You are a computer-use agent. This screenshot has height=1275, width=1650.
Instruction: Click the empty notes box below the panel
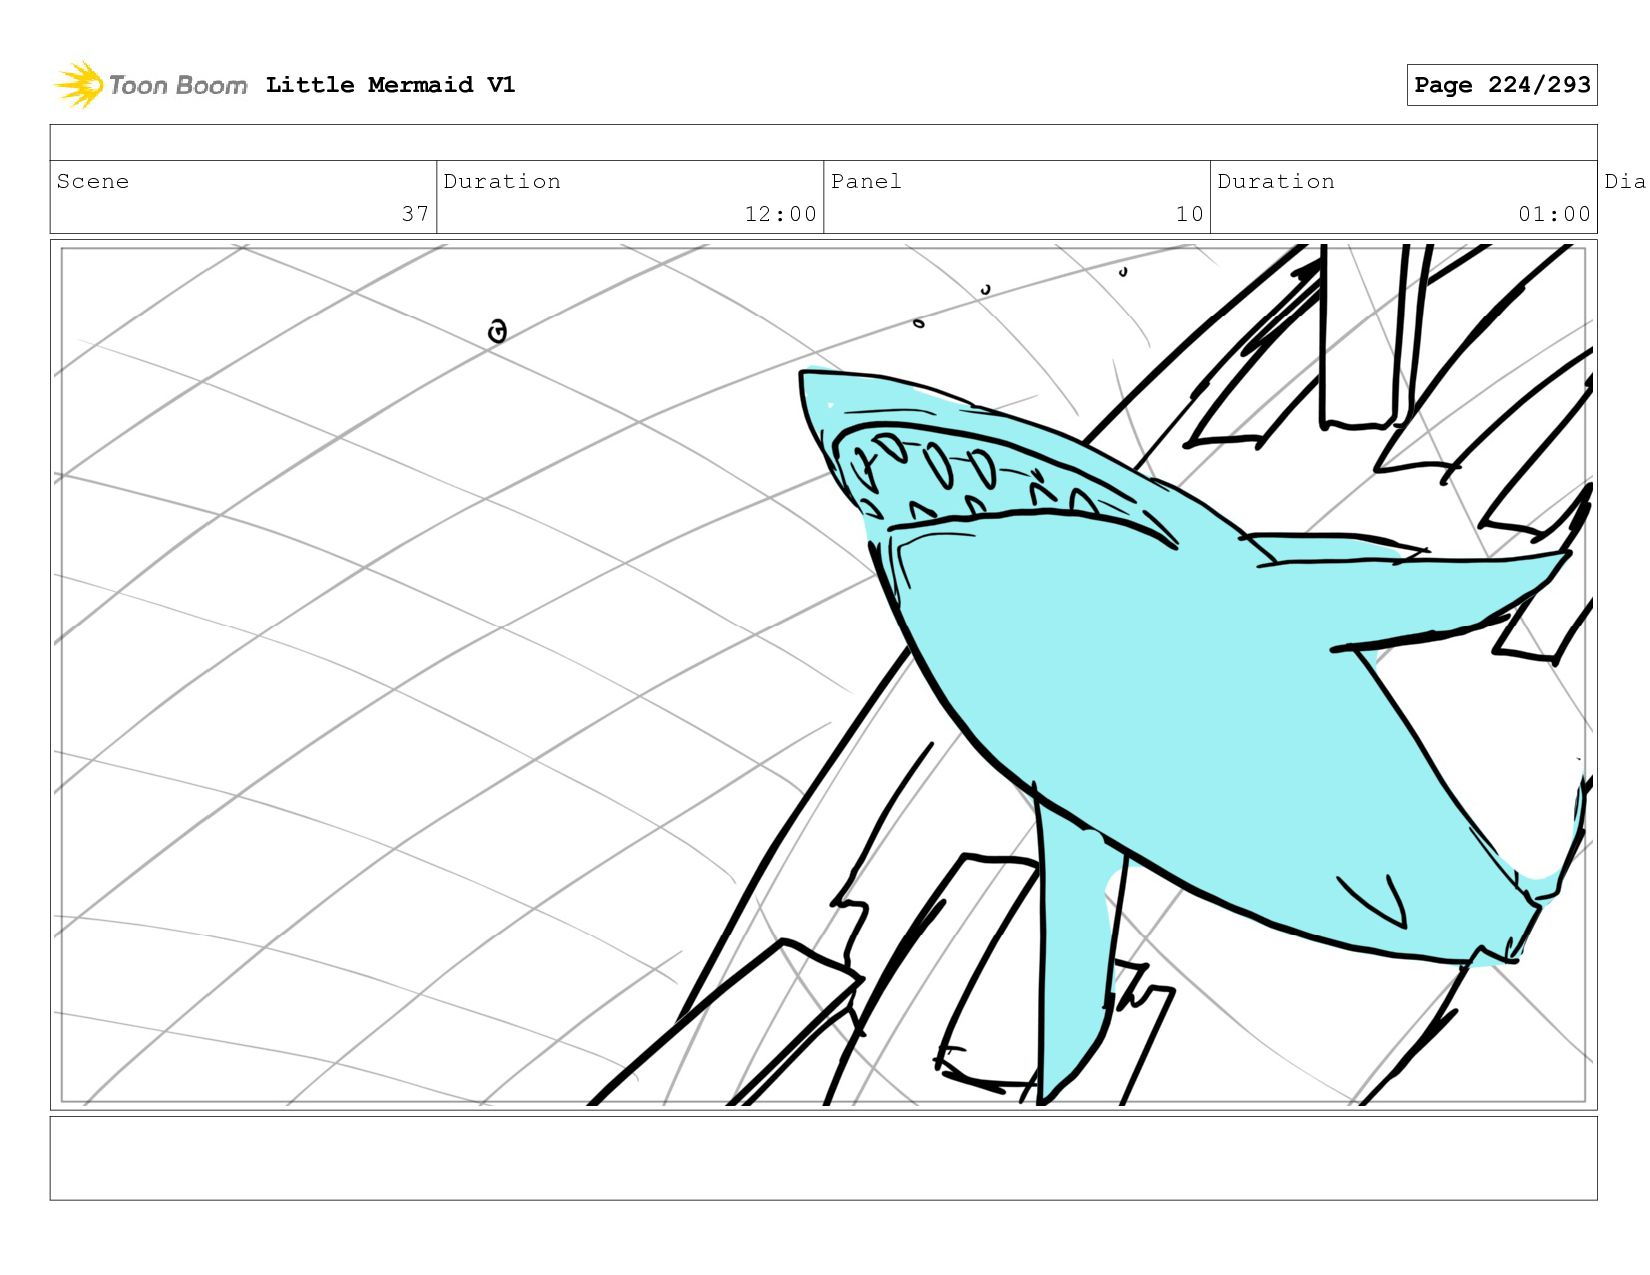click(x=823, y=1158)
